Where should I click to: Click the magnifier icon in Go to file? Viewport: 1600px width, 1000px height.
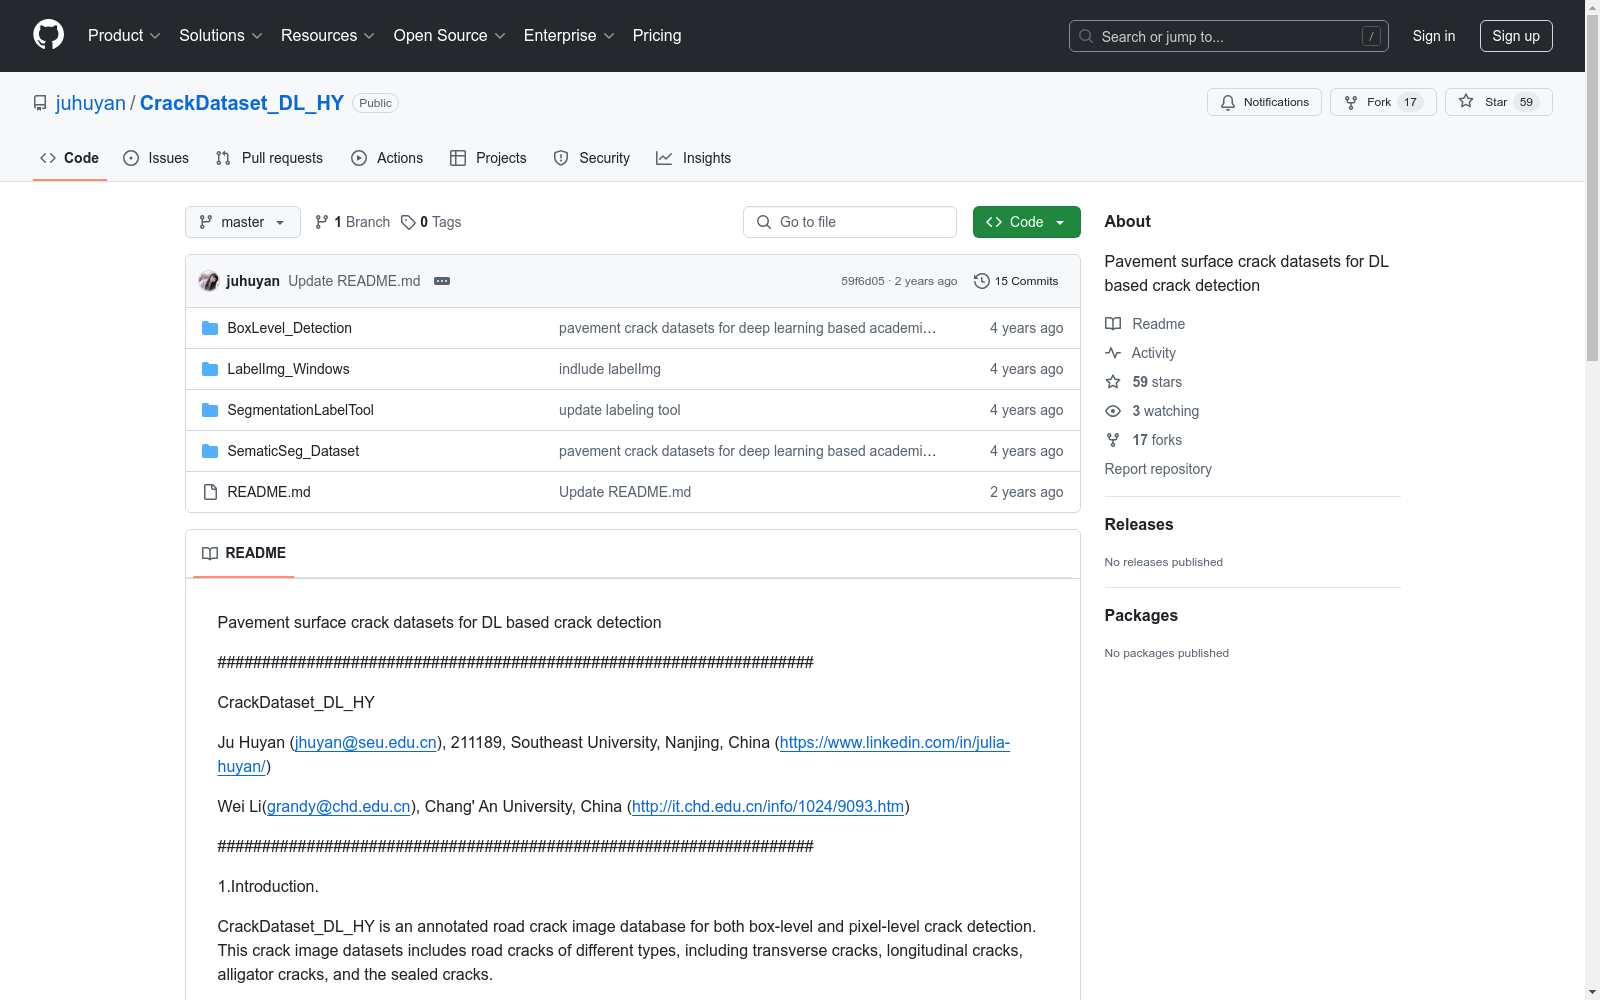click(x=764, y=222)
